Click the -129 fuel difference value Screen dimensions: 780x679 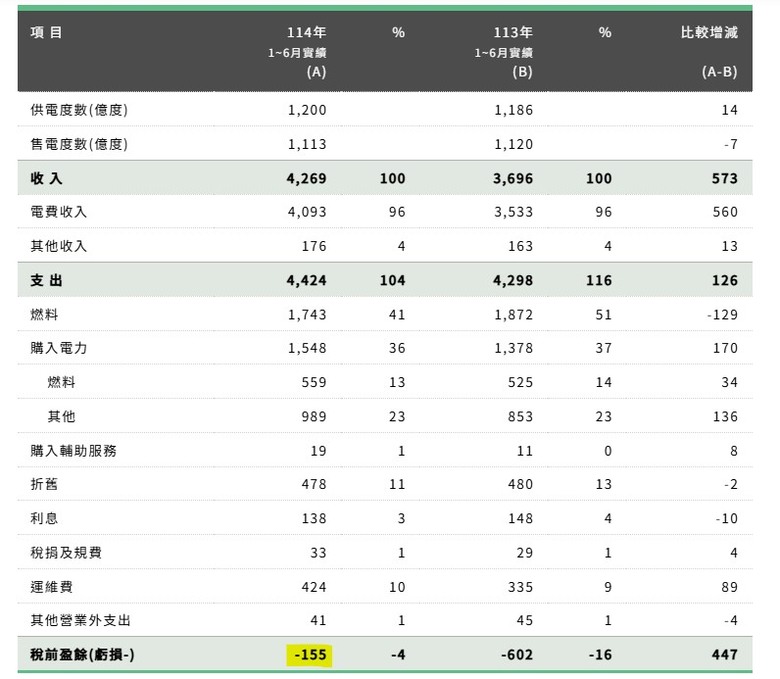[722, 315]
